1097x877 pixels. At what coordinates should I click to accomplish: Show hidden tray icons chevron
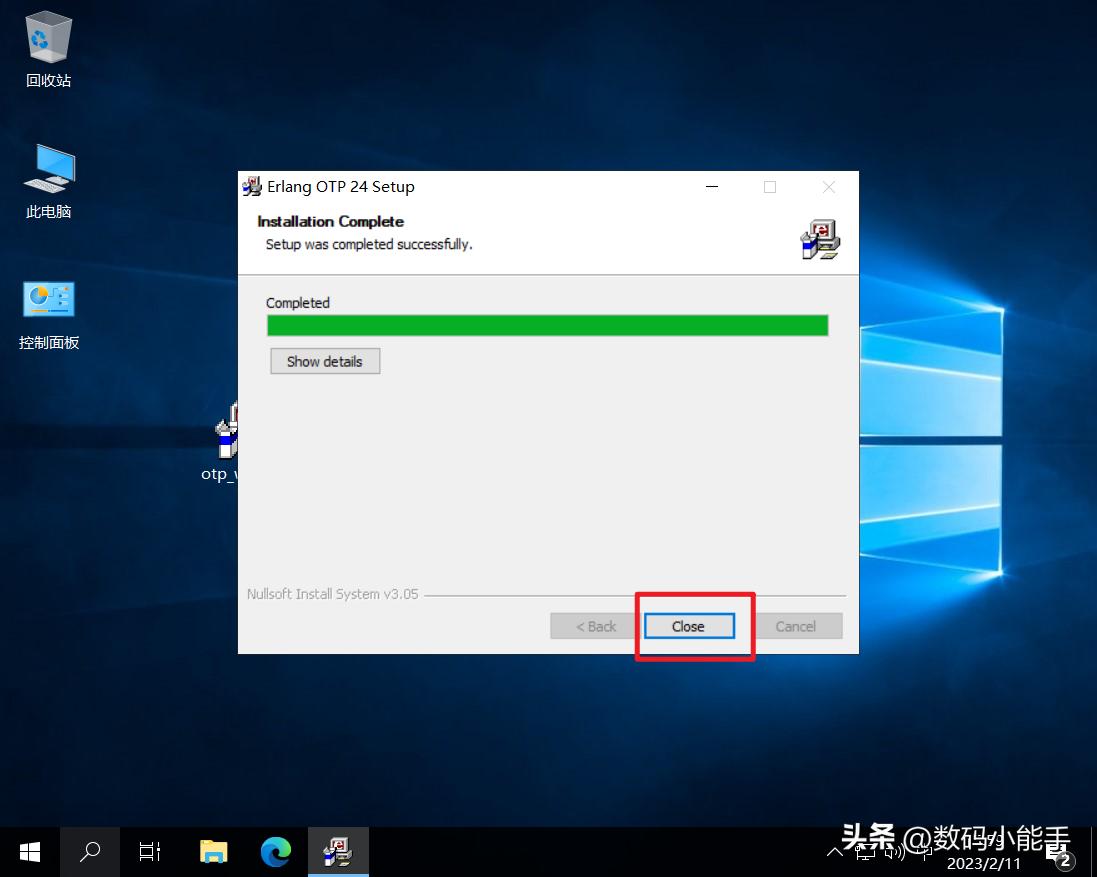click(835, 852)
